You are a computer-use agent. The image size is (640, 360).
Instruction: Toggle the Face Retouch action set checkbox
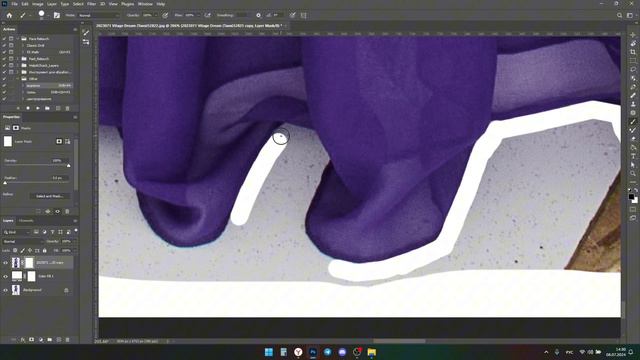(x=4, y=39)
